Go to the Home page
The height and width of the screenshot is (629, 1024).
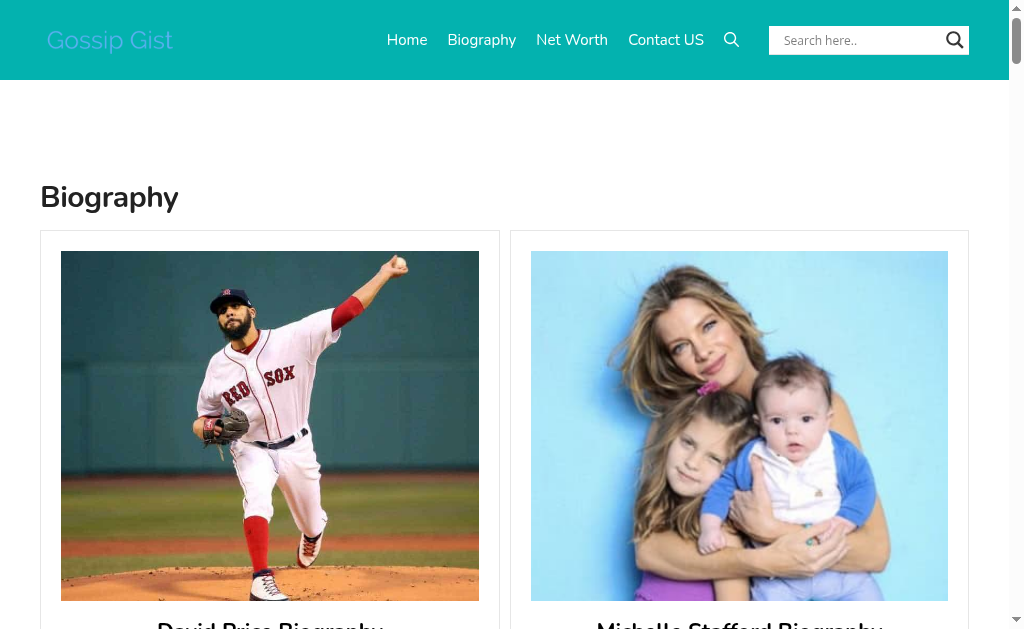(x=407, y=40)
